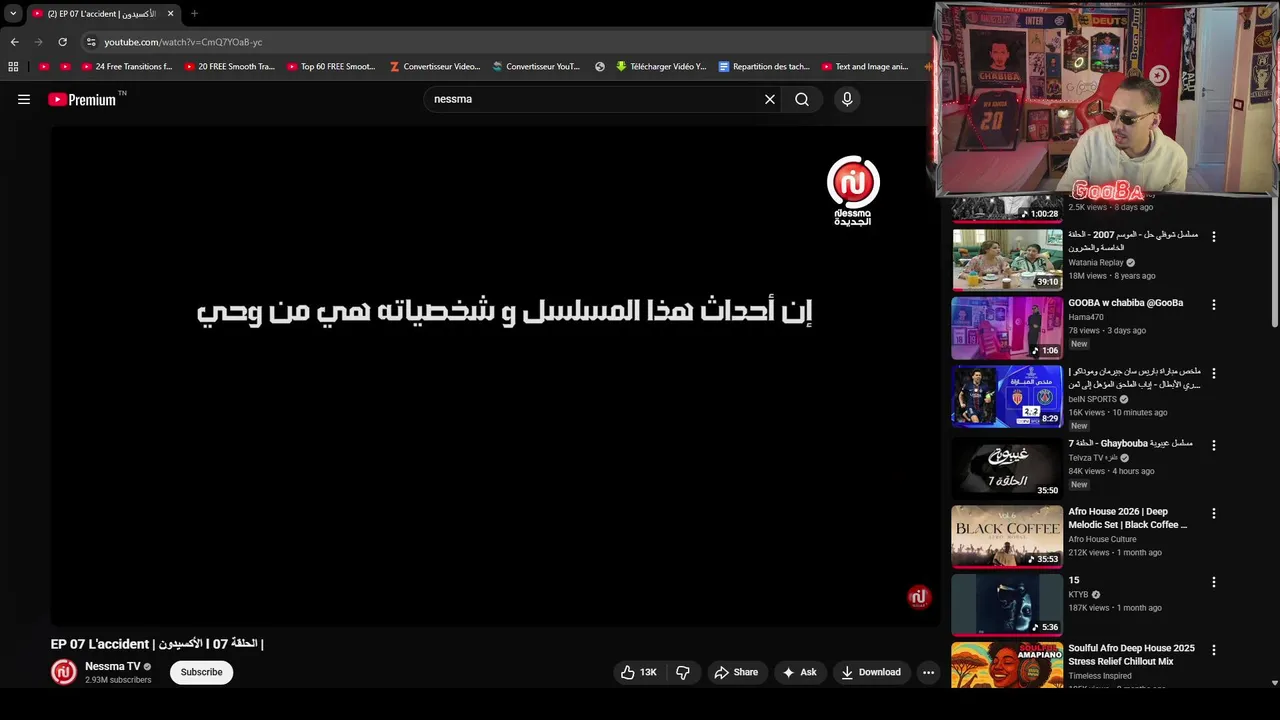The width and height of the screenshot is (1280, 720).
Task: Go back with the browser back arrow
Action: pos(14,42)
